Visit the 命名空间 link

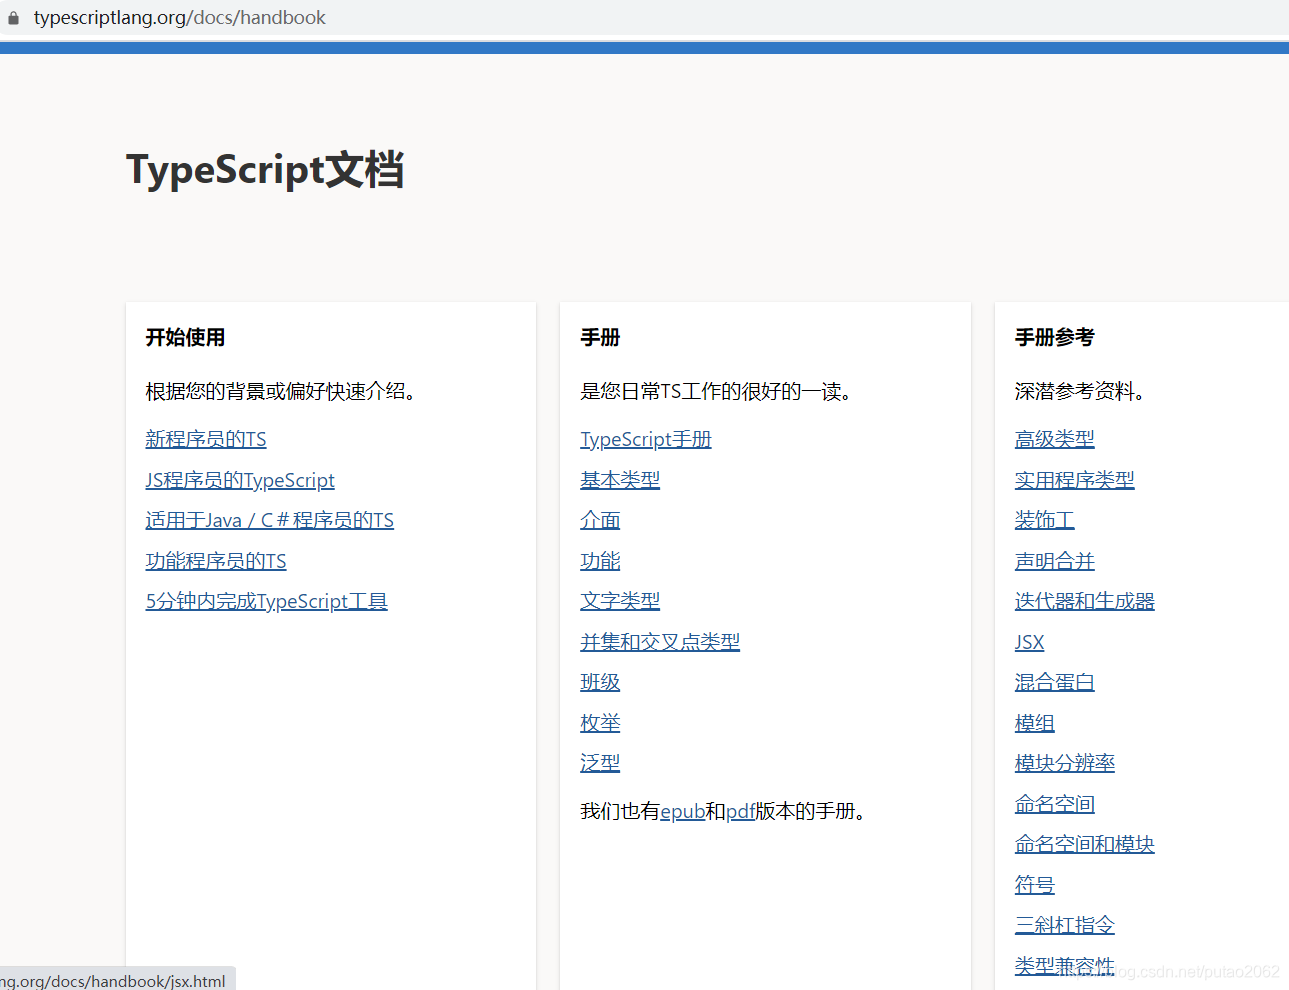coord(1055,803)
